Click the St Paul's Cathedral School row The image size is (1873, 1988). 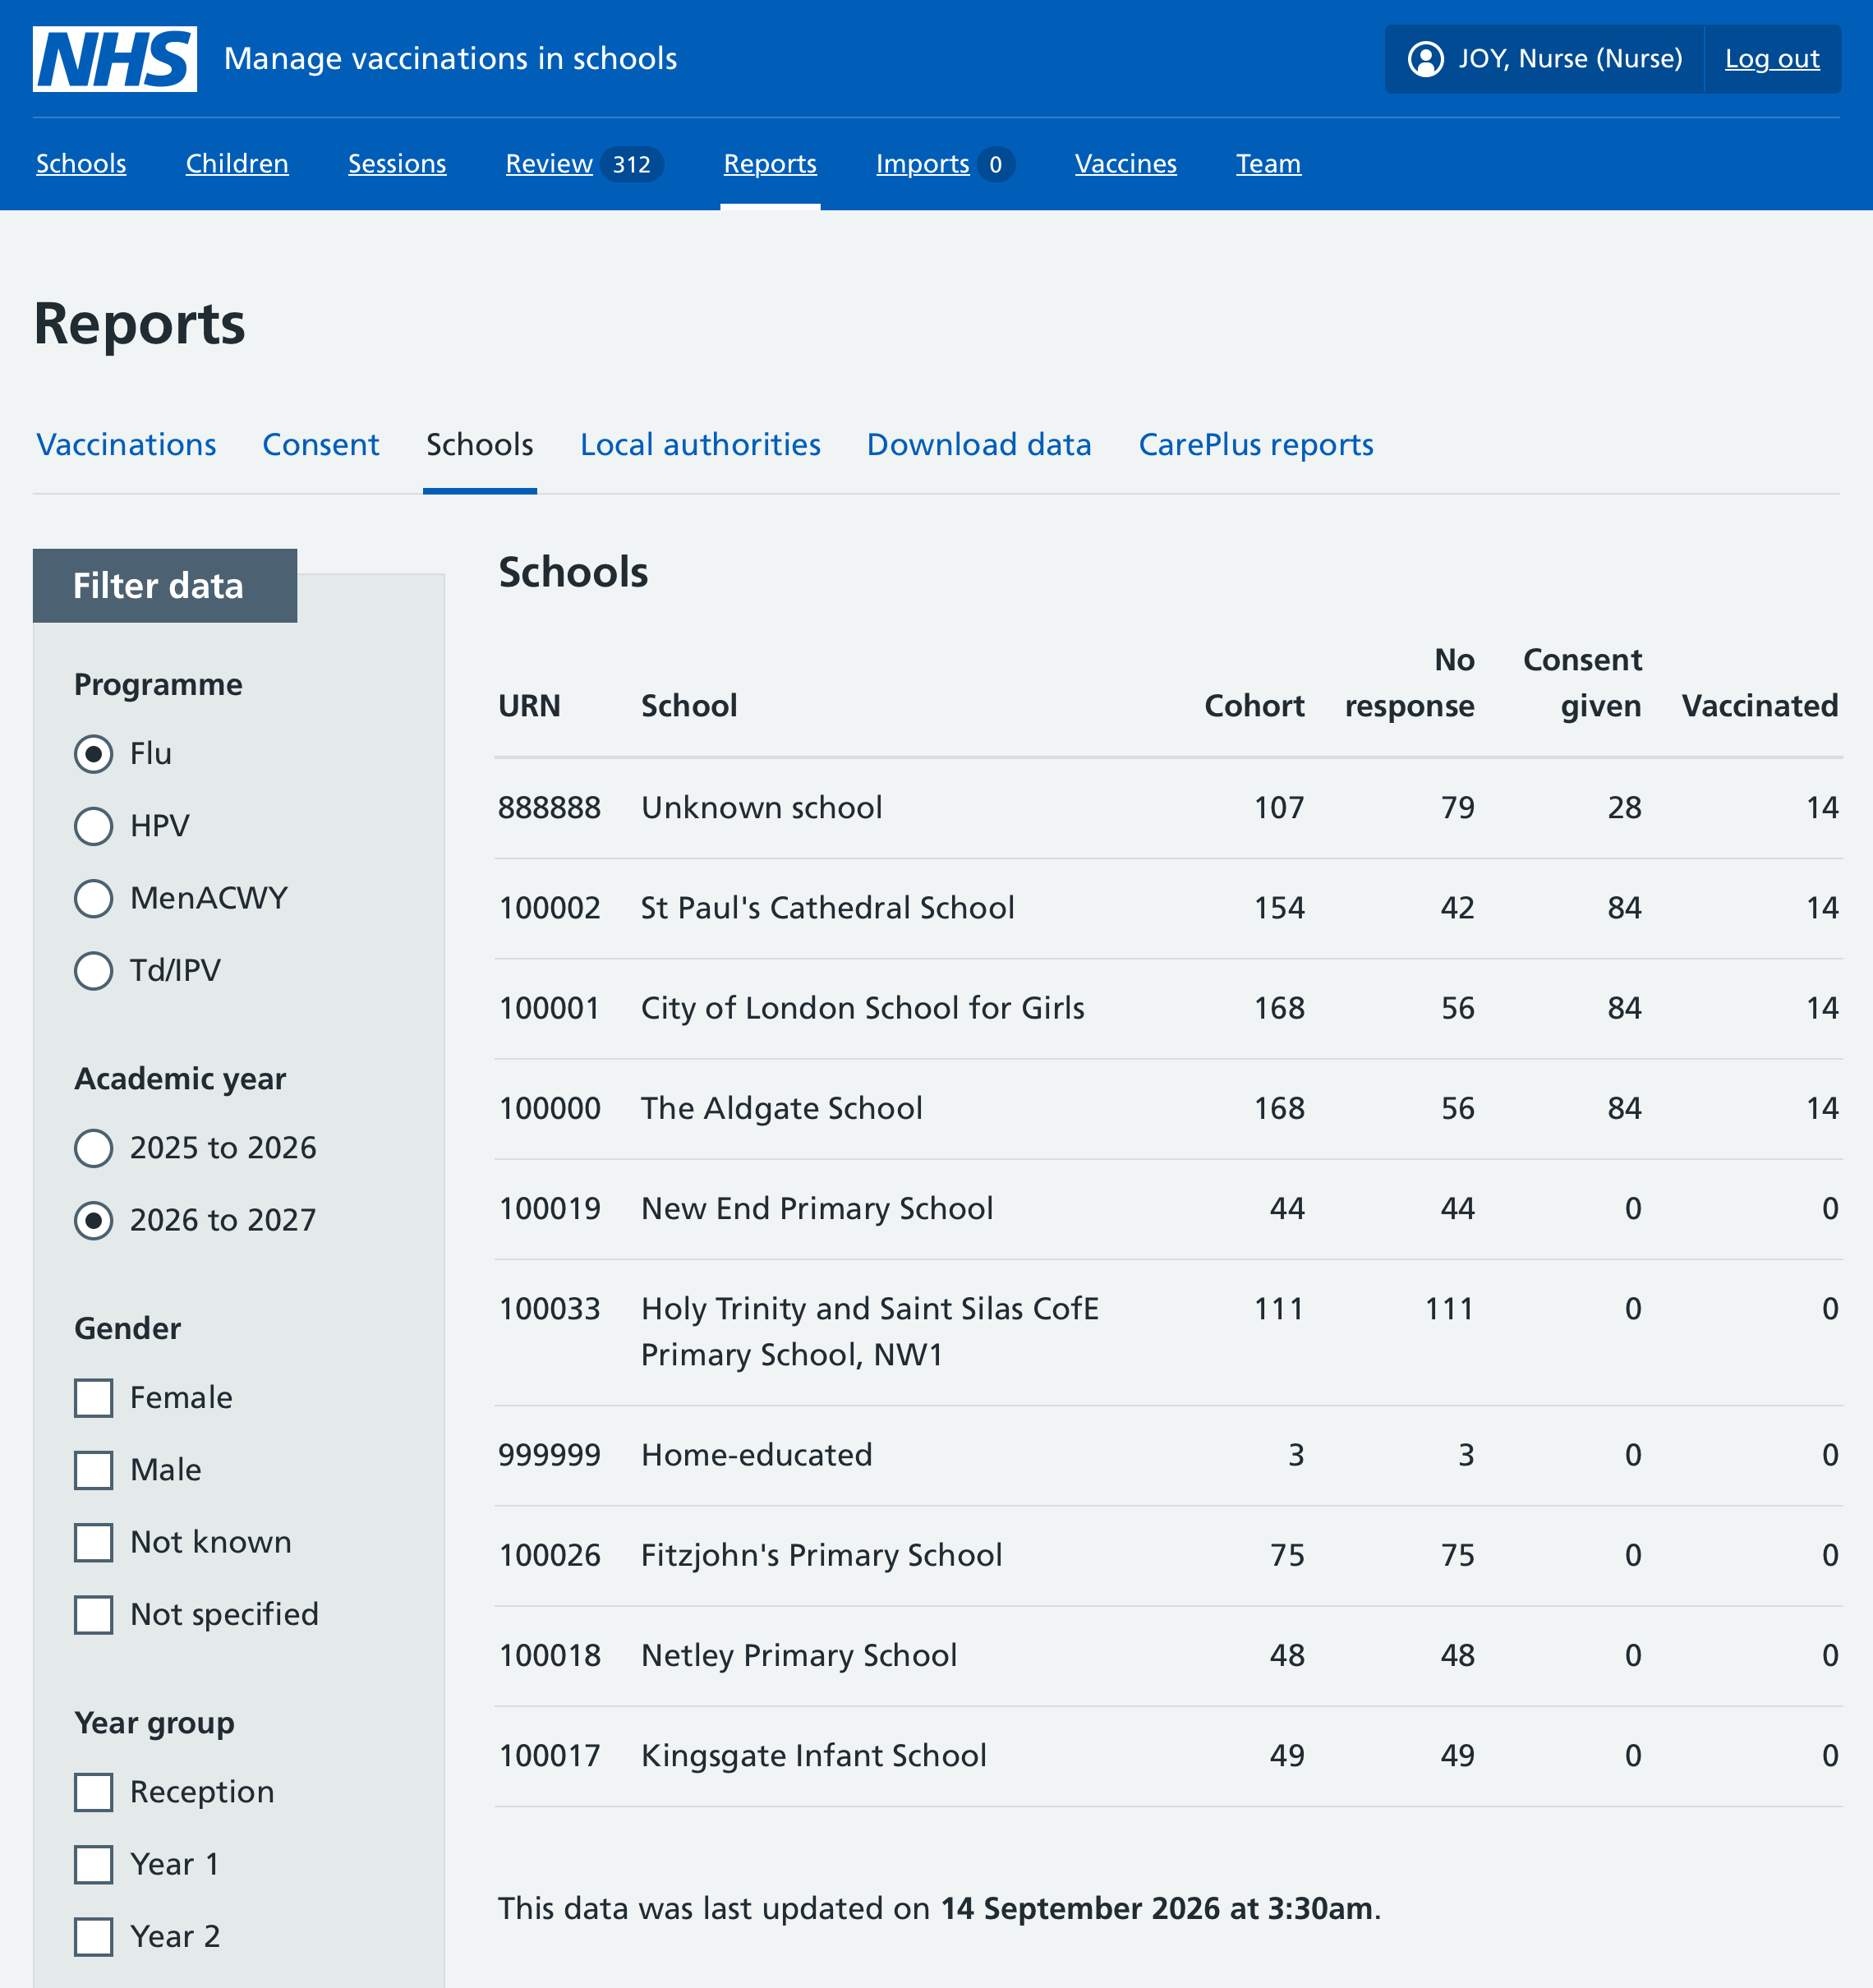(x=1168, y=908)
